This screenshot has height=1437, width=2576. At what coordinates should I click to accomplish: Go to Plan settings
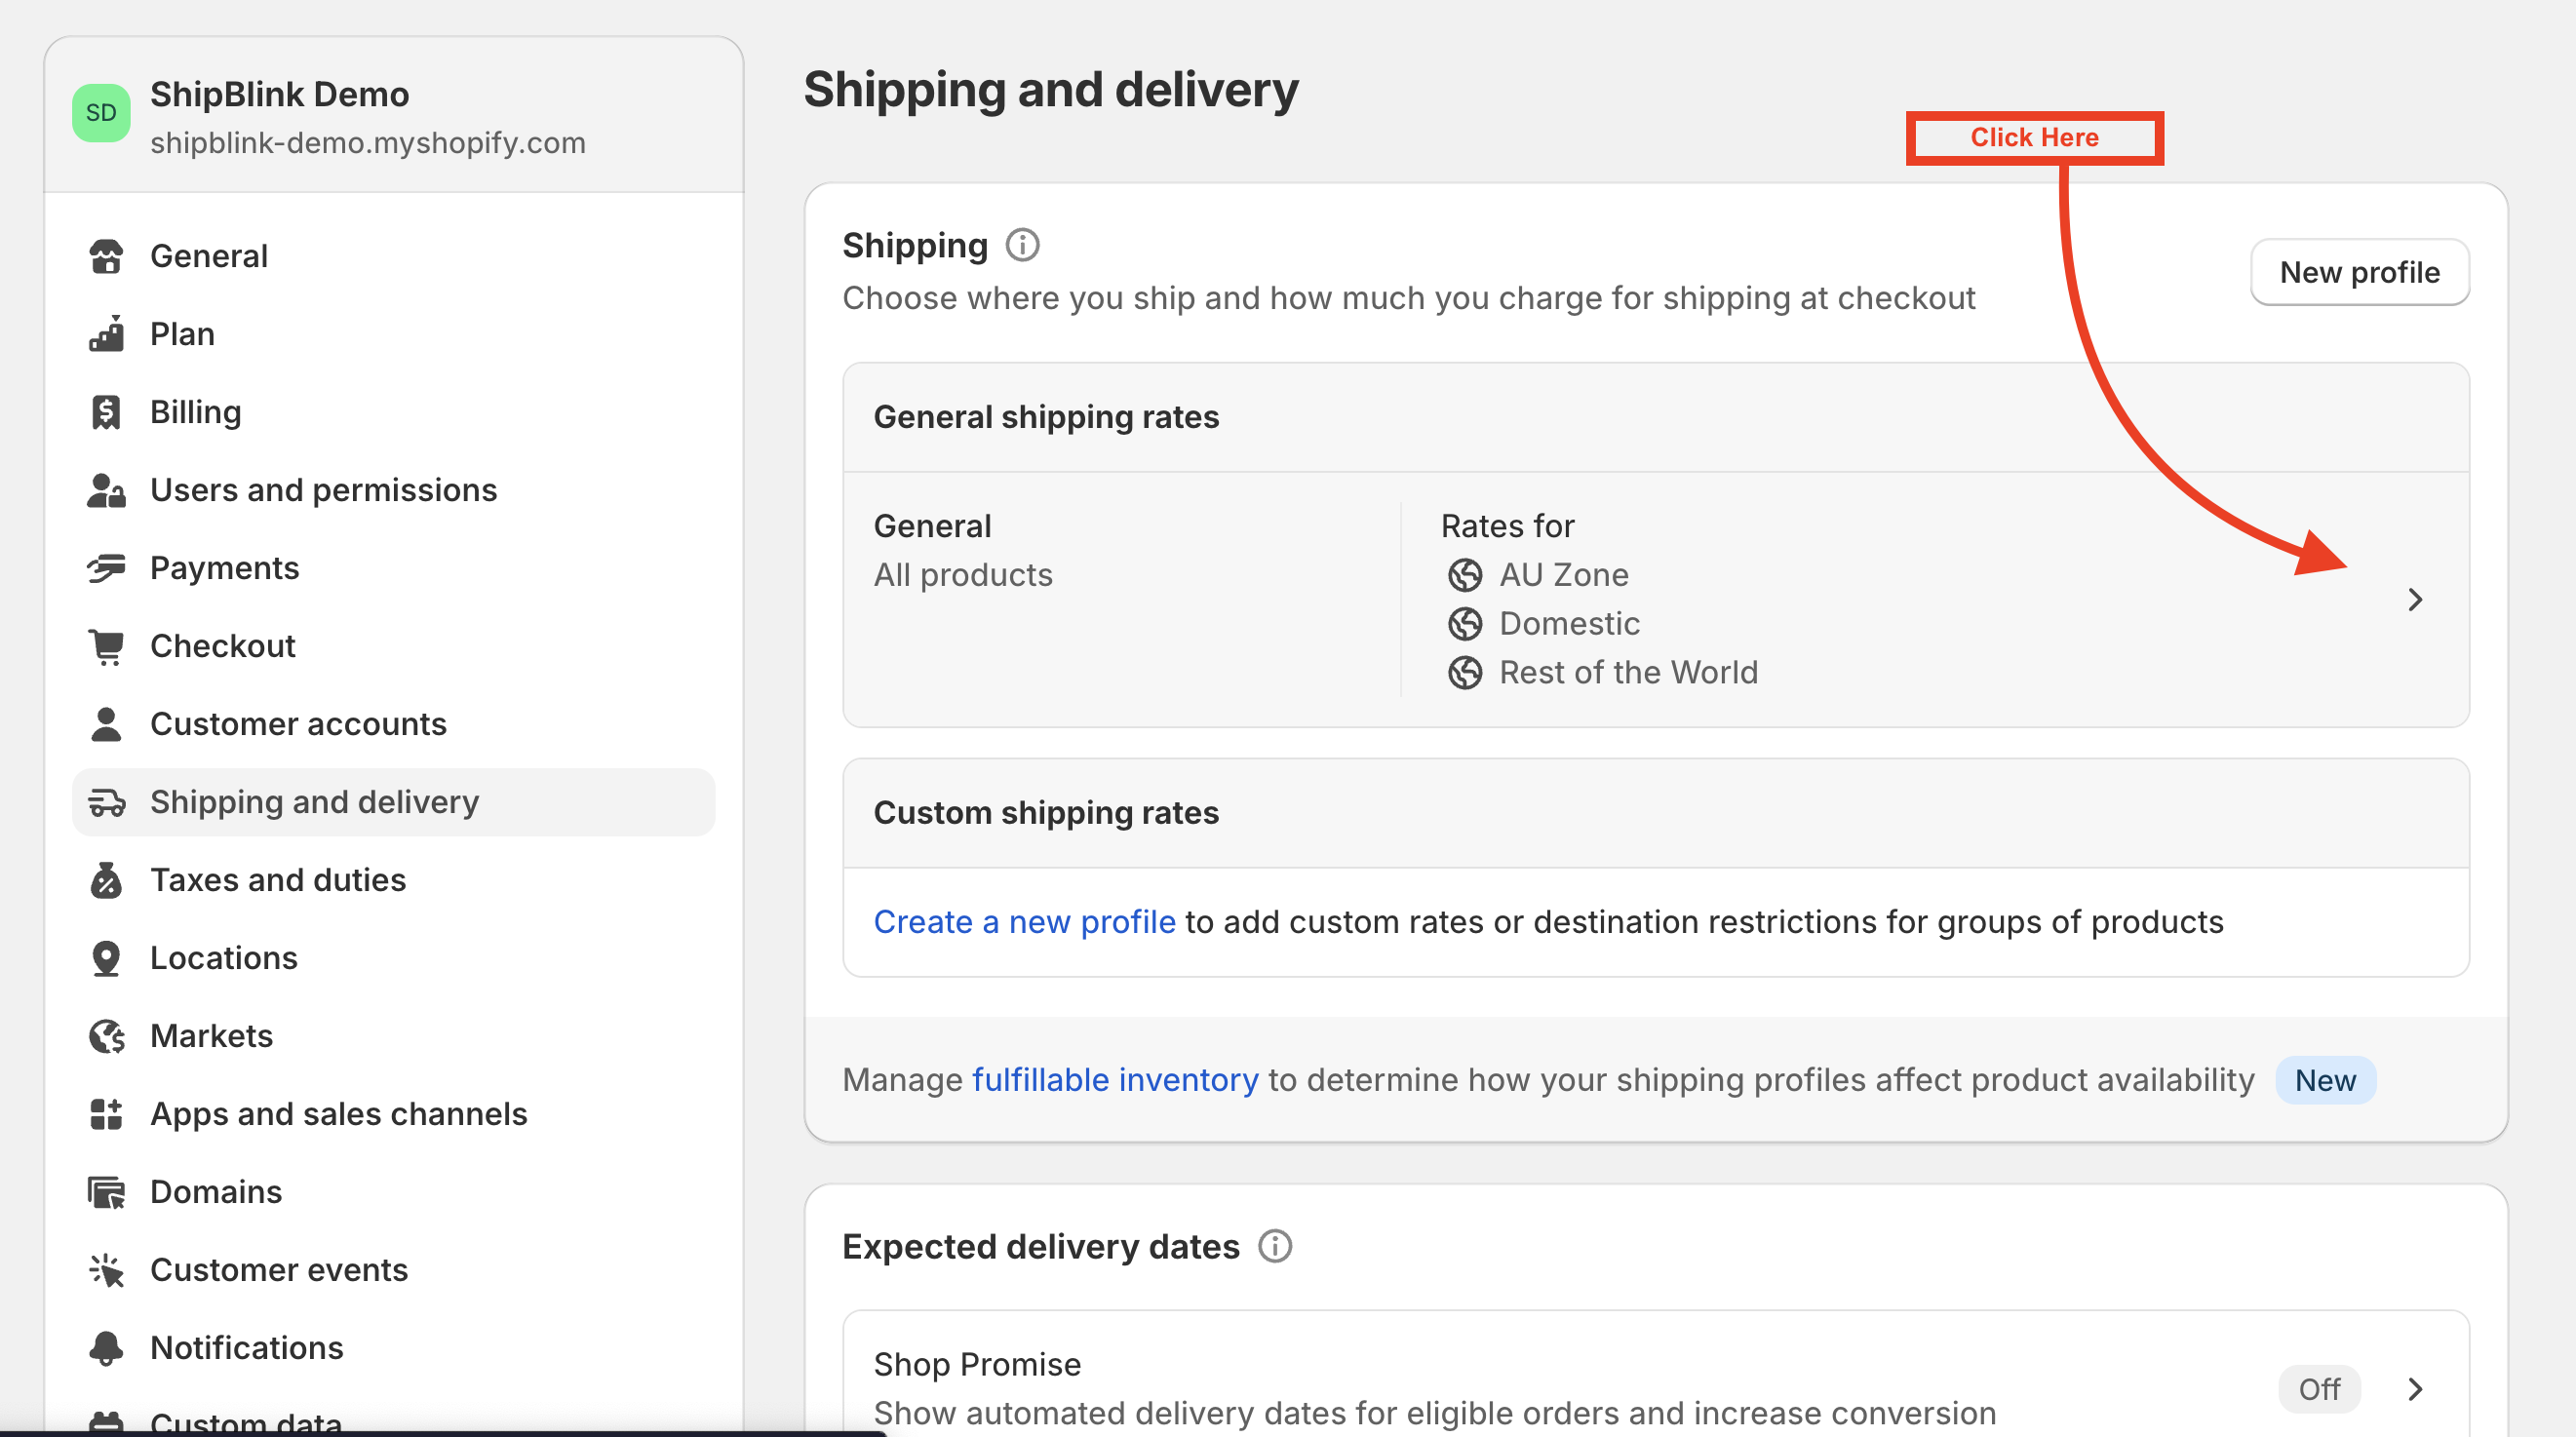(x=393, y=334)
